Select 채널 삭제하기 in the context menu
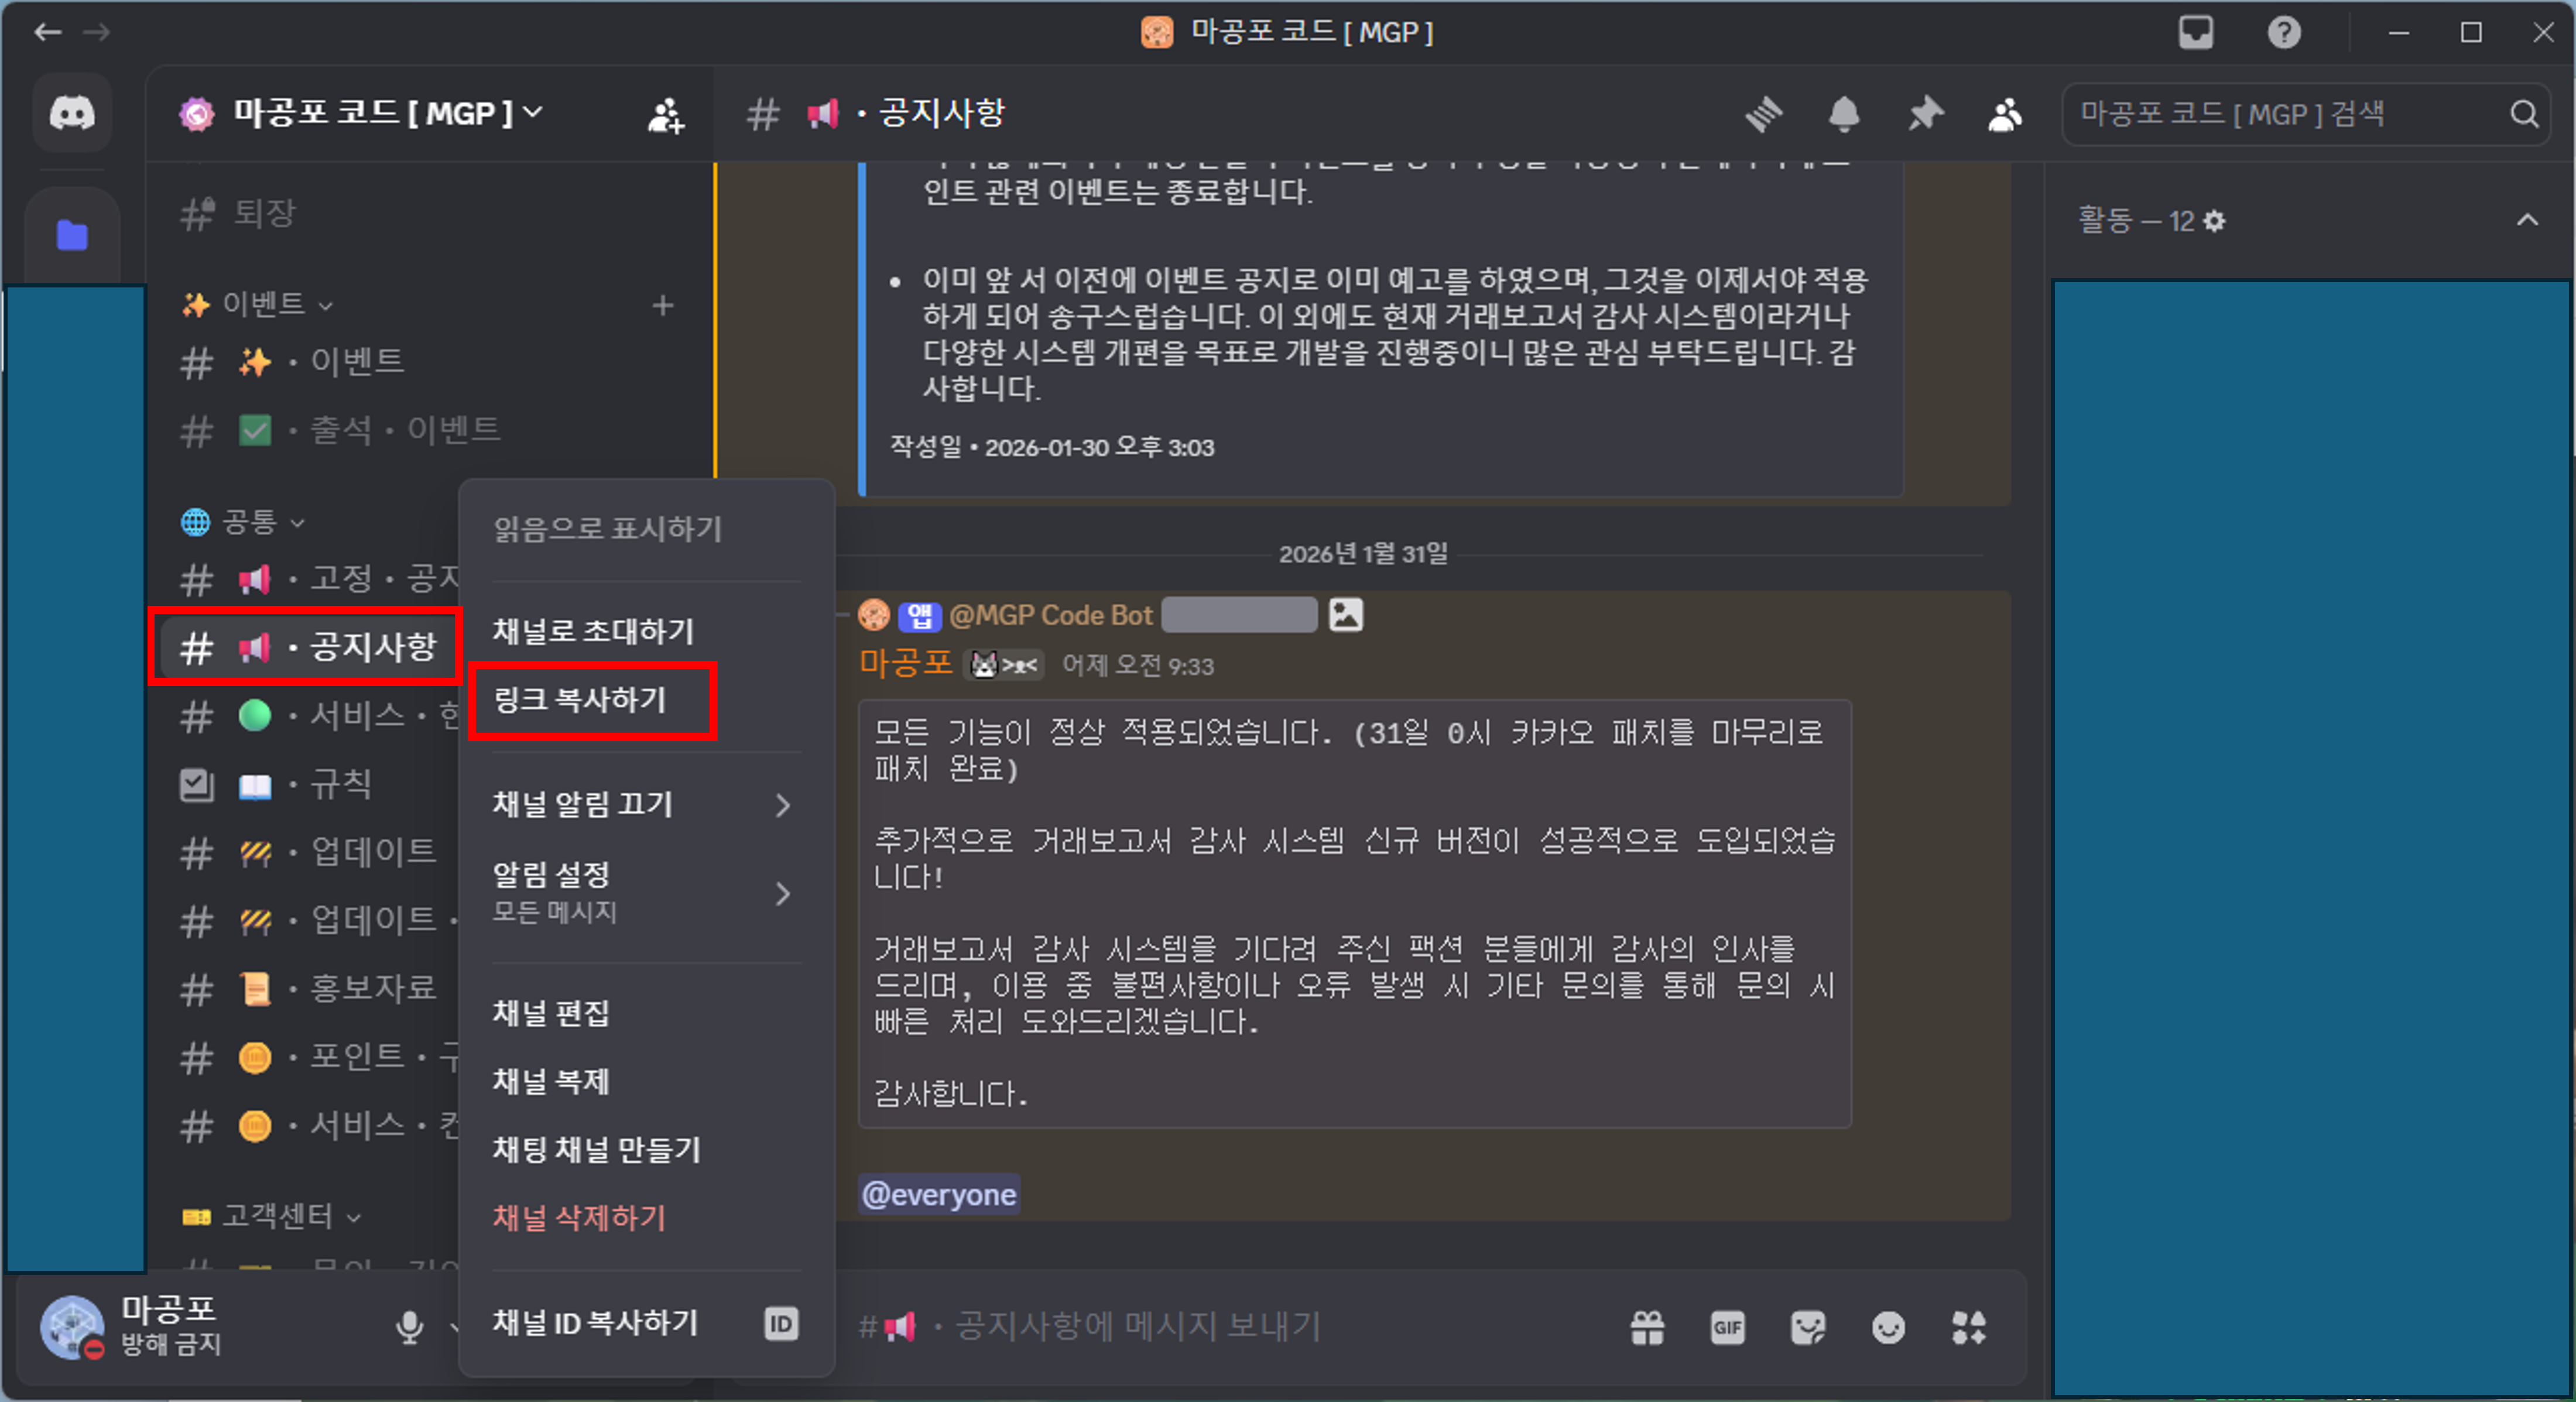 [x=580, y=1217]
